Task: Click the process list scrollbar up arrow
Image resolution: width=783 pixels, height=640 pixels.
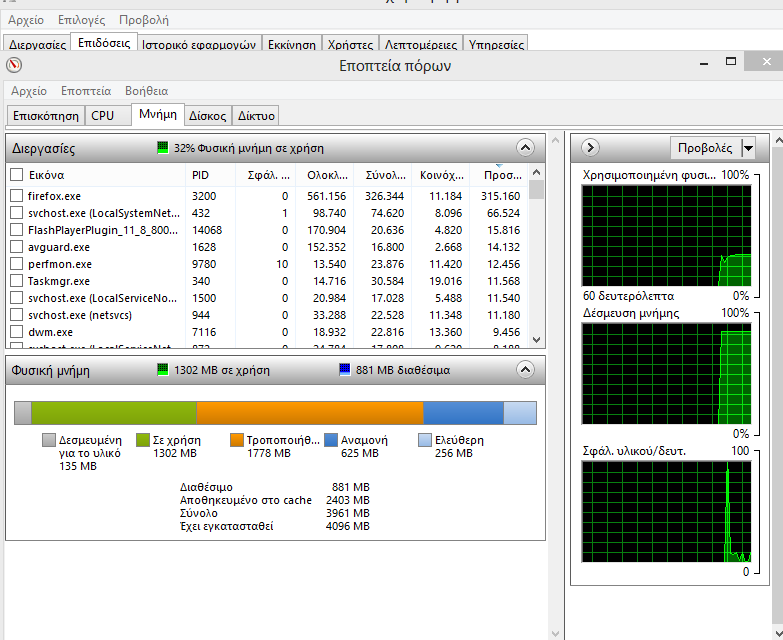Action: pyautogui.click(x=537, y=172)
